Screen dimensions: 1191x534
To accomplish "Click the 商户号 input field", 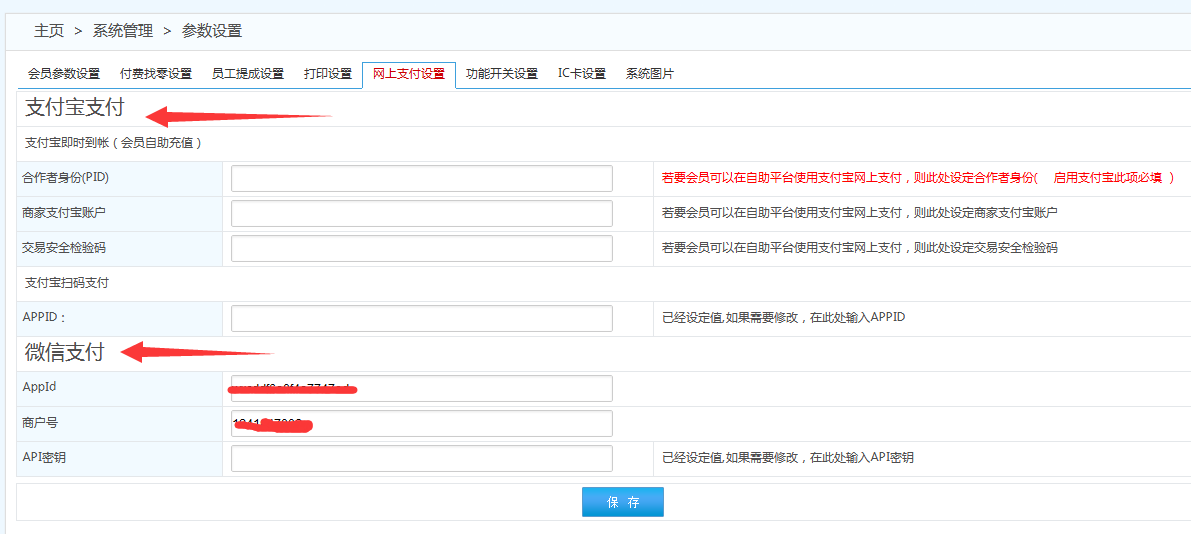I will 421,423.
